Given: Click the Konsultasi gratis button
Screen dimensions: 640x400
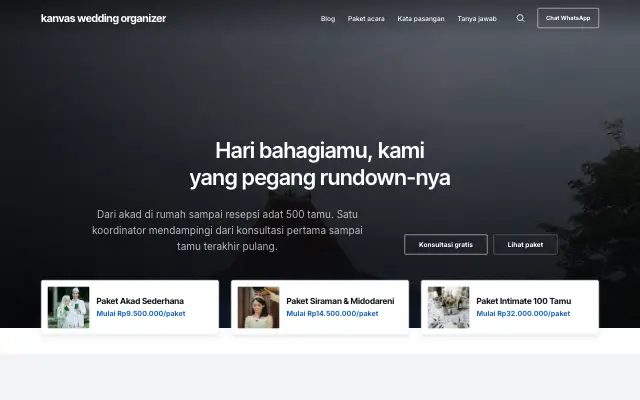Looking at the screenshot, I should [446, 244].
